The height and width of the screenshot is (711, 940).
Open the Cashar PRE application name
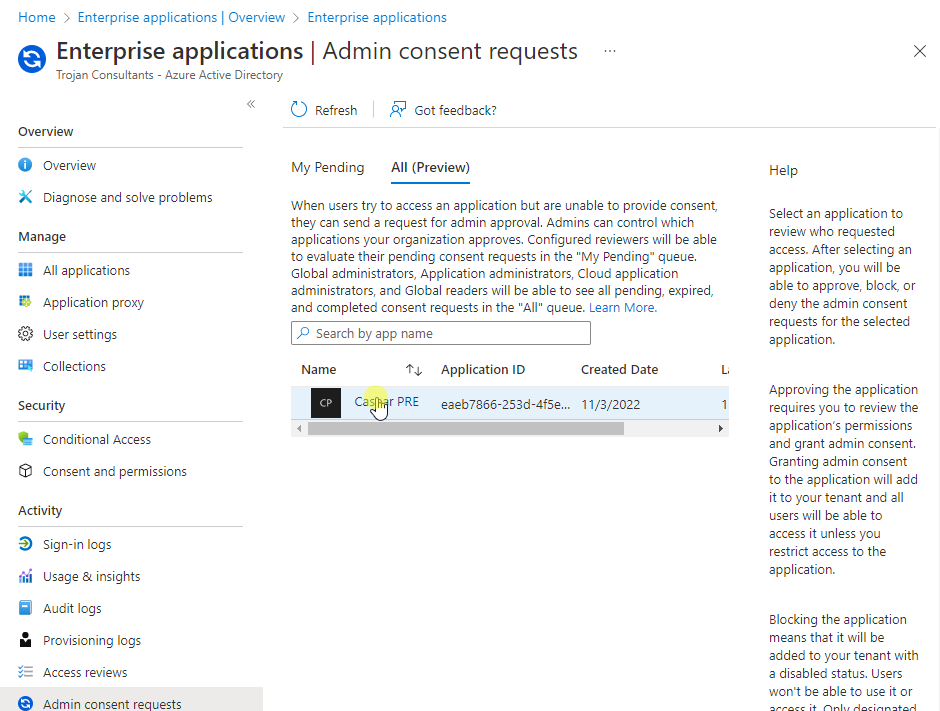coord(387,402)
